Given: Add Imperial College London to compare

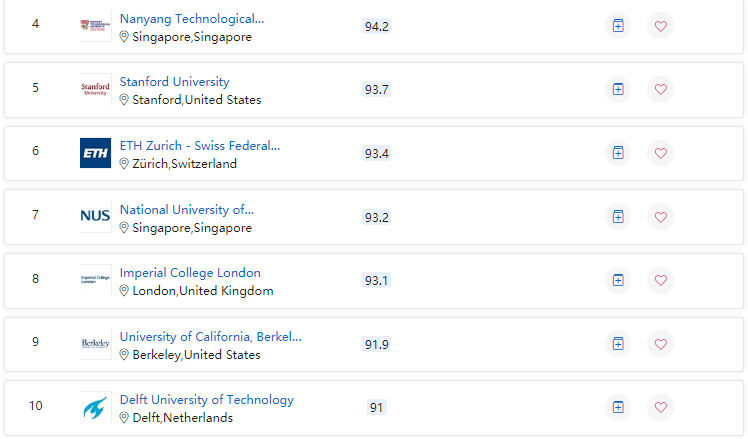Looking at the screenshot, I should (618, 280).
